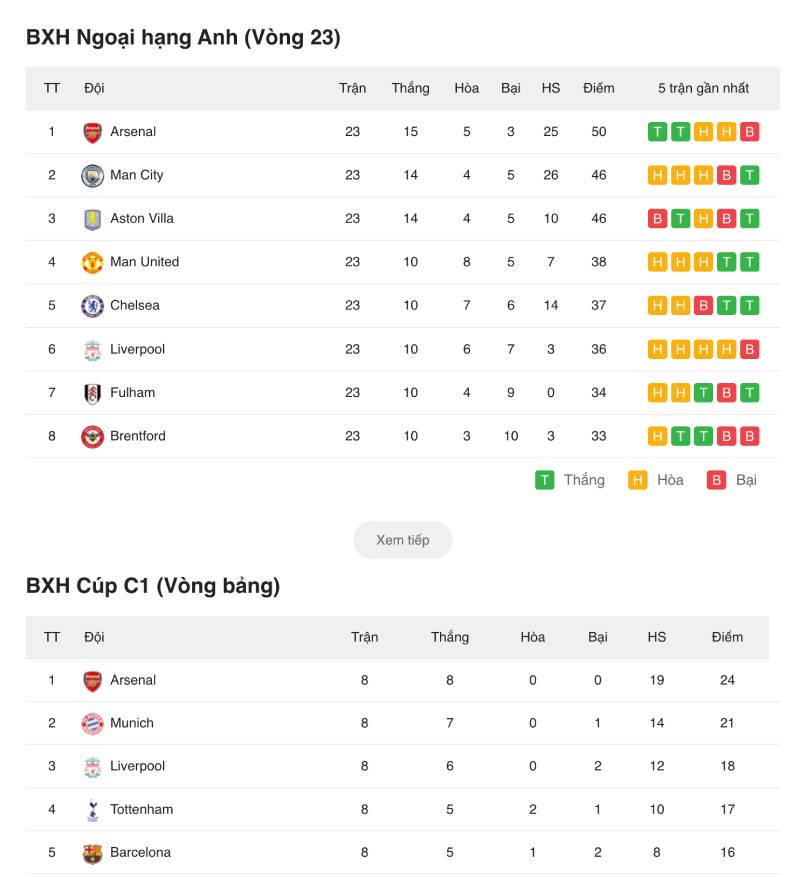The height and width of the screenshot is (877, 800).
Task: Click Arsenal's most recent red B result badge
Action: coord(750,132)
